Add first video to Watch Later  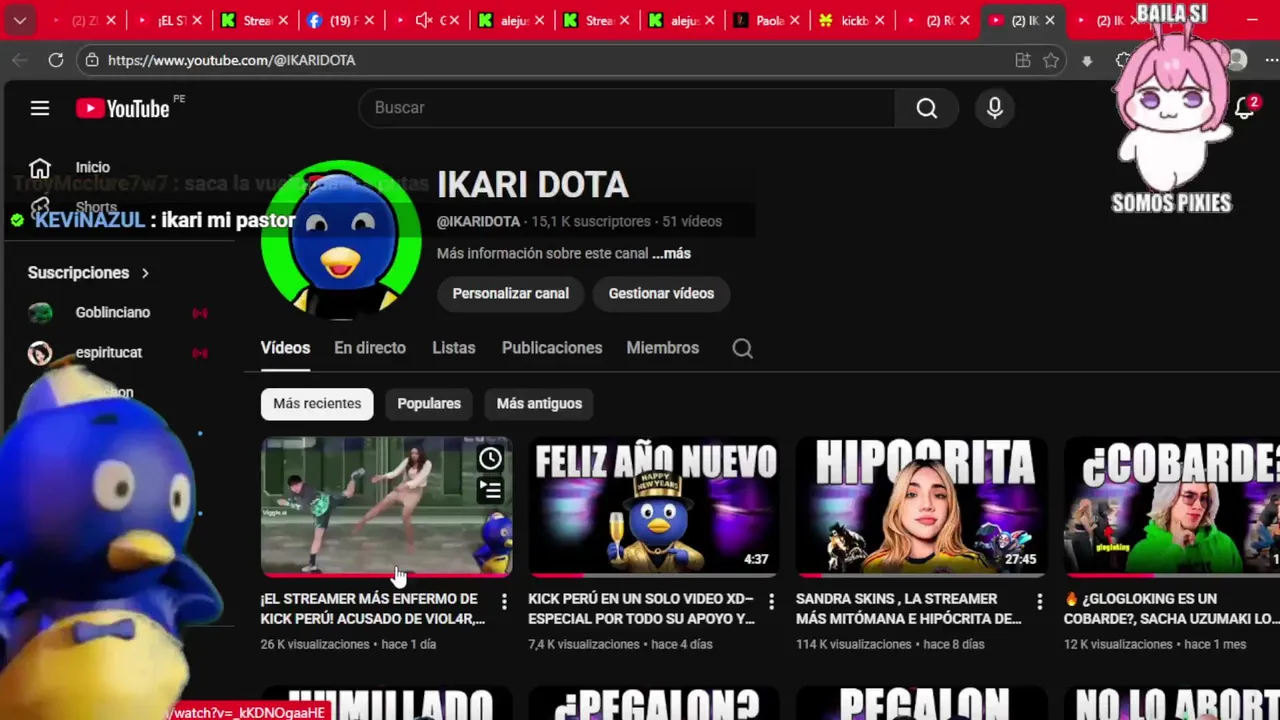[x=490, y=459]
